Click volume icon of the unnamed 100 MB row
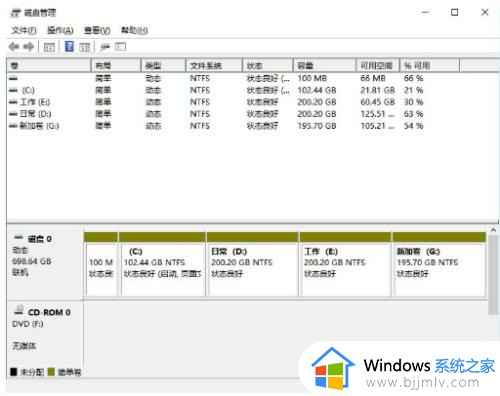Image resolution: width=500 pixels, height=396 pixels. (x=13, y=78)
